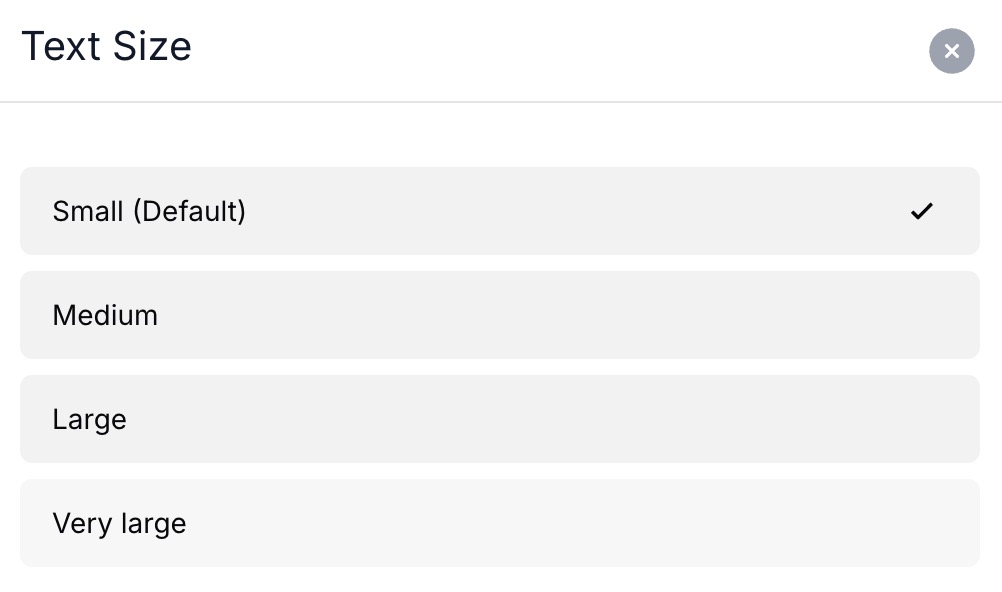Tap the currently selected Small (Default) row
The width and height of the screenshot is (1002, 592).
pyautogui.click(x=499, y=211)
